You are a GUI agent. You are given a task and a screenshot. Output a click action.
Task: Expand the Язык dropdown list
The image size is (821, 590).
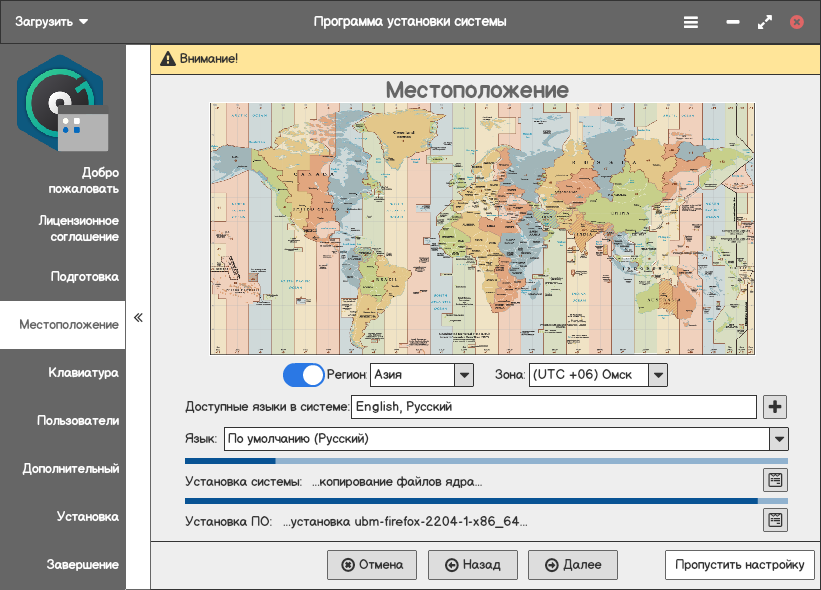(x=778, y=439)
